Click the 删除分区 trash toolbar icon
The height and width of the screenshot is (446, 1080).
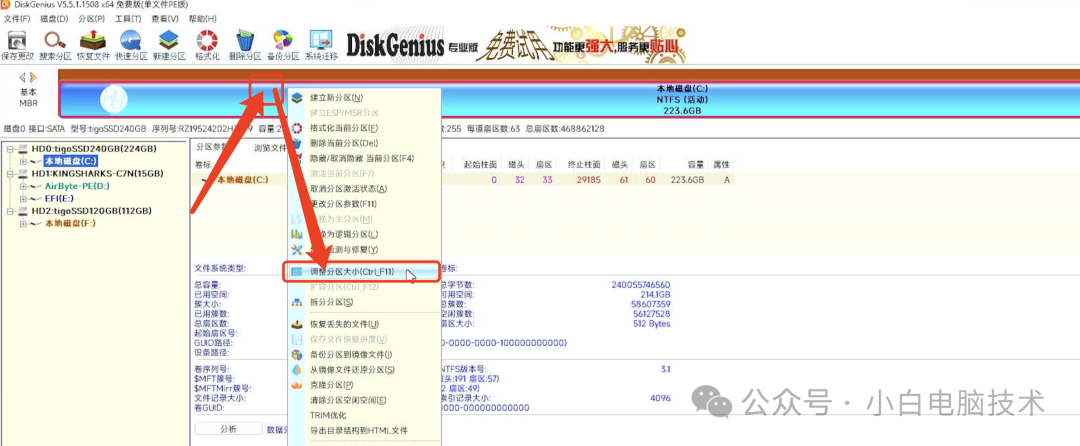pyautogui.click(x=245, y=45)
